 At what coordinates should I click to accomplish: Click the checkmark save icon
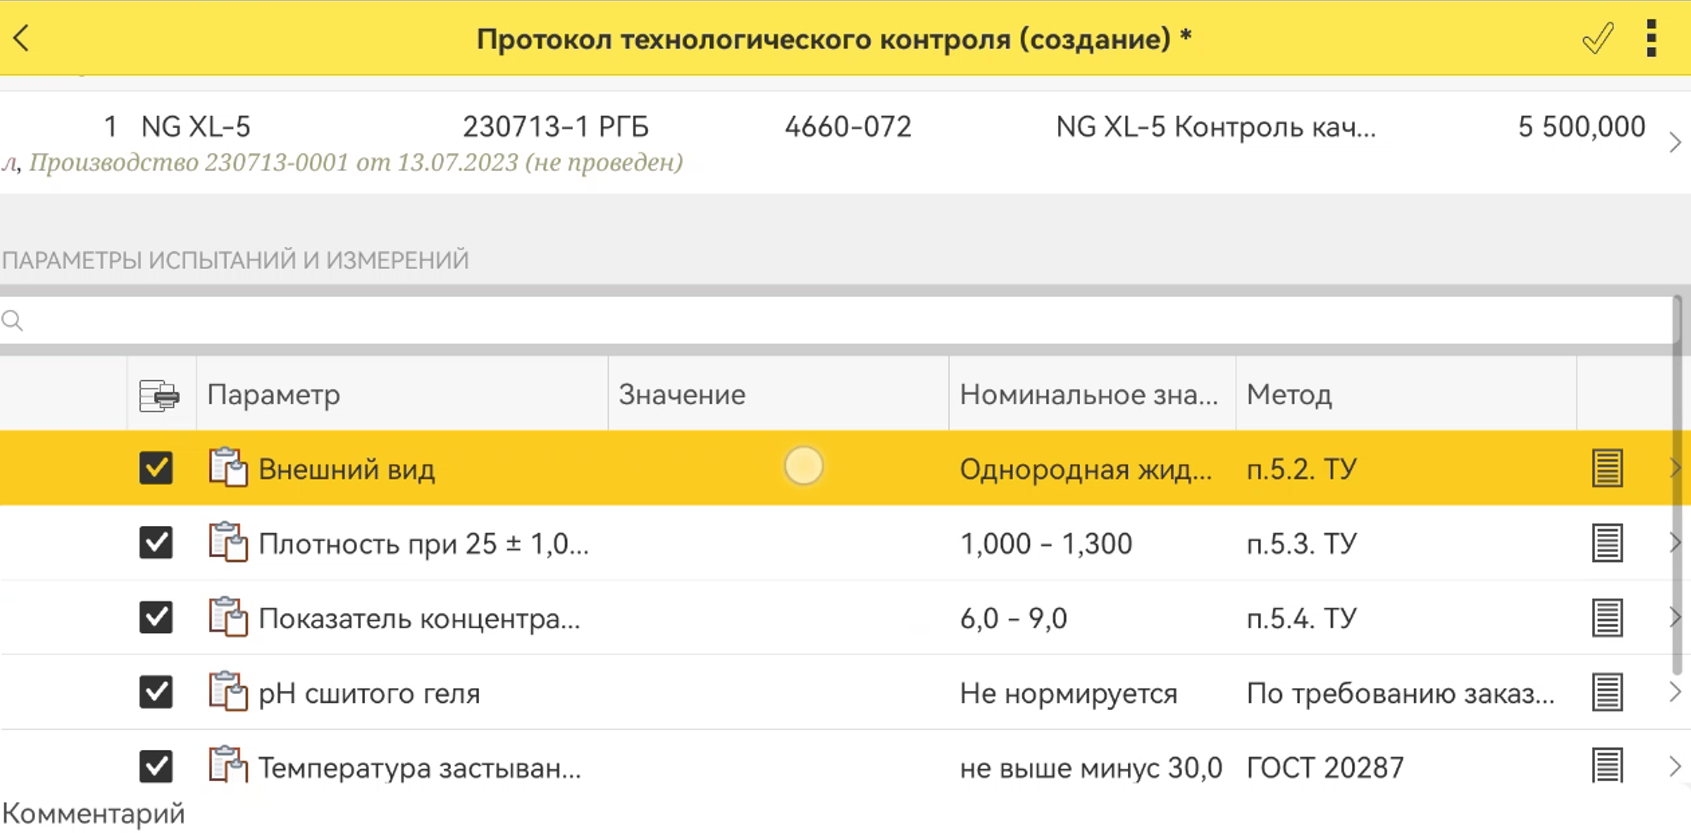[x=1597, y=38]
